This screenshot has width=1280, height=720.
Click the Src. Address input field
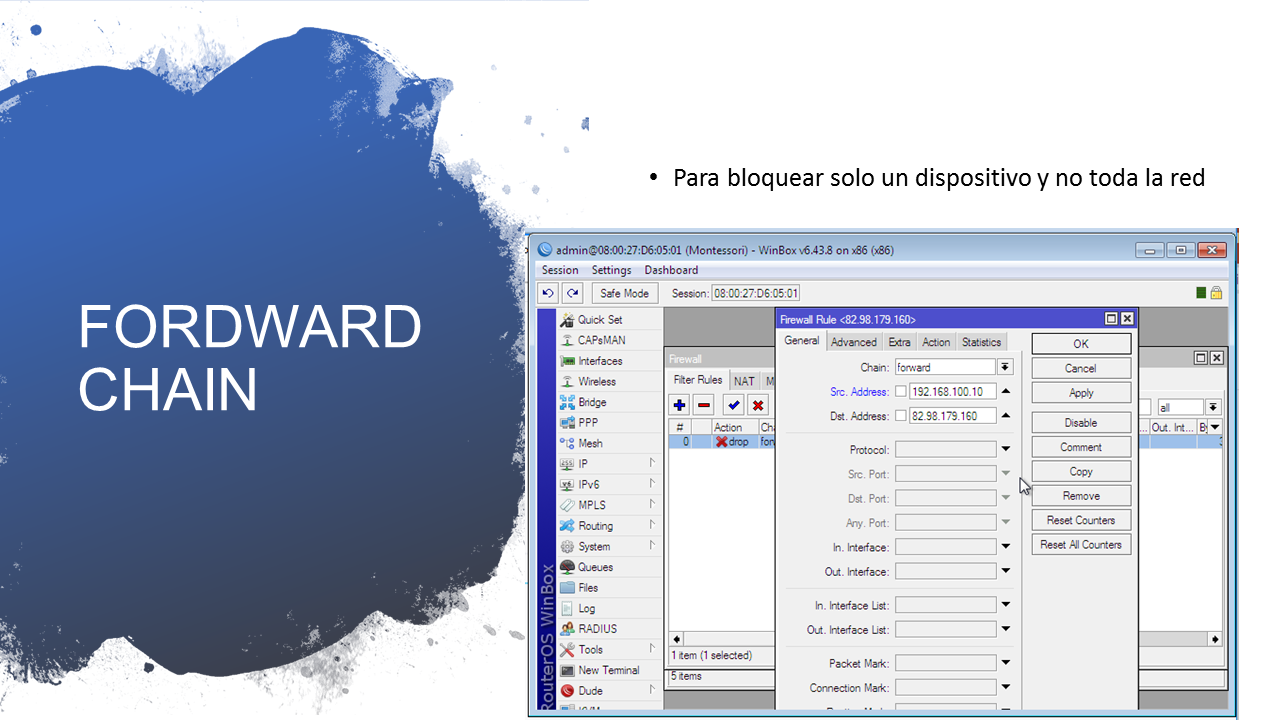[x=952, y=392]
